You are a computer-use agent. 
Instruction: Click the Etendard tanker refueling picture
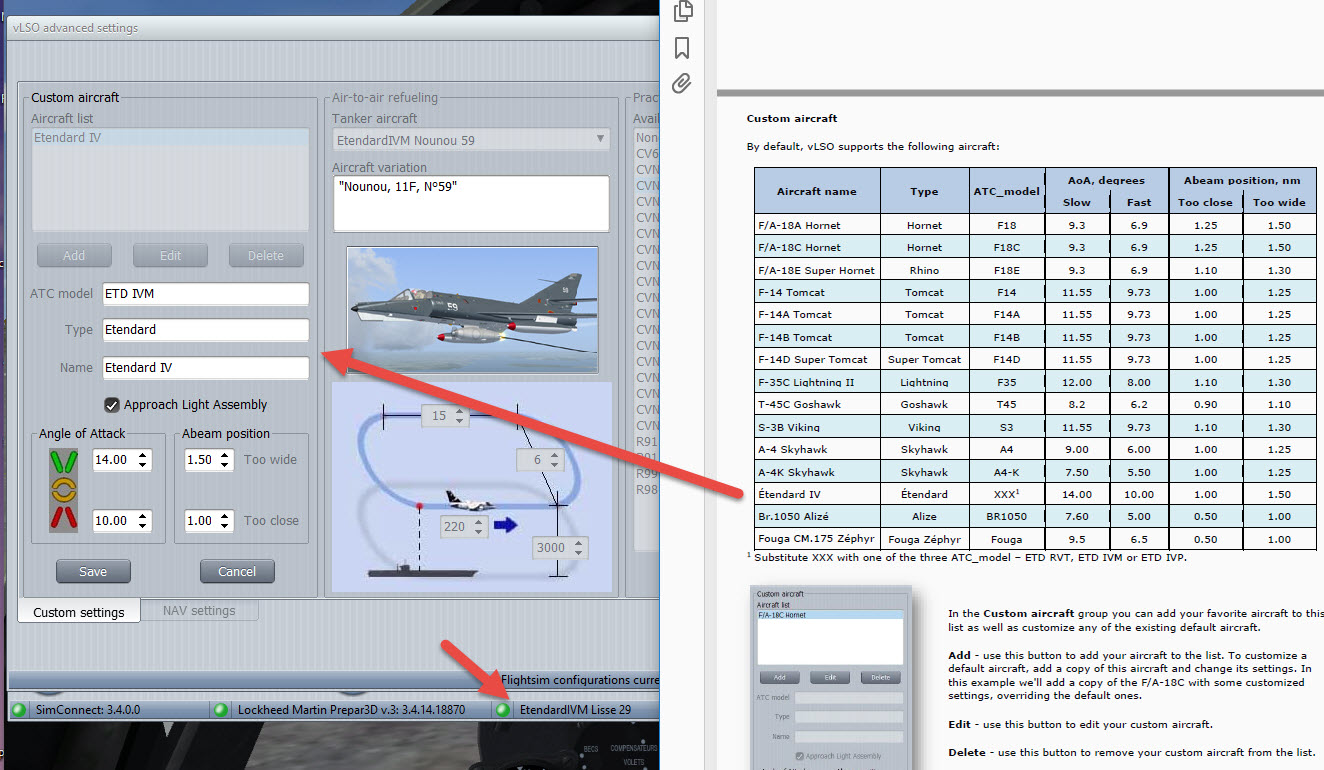[x=472, y=310]
